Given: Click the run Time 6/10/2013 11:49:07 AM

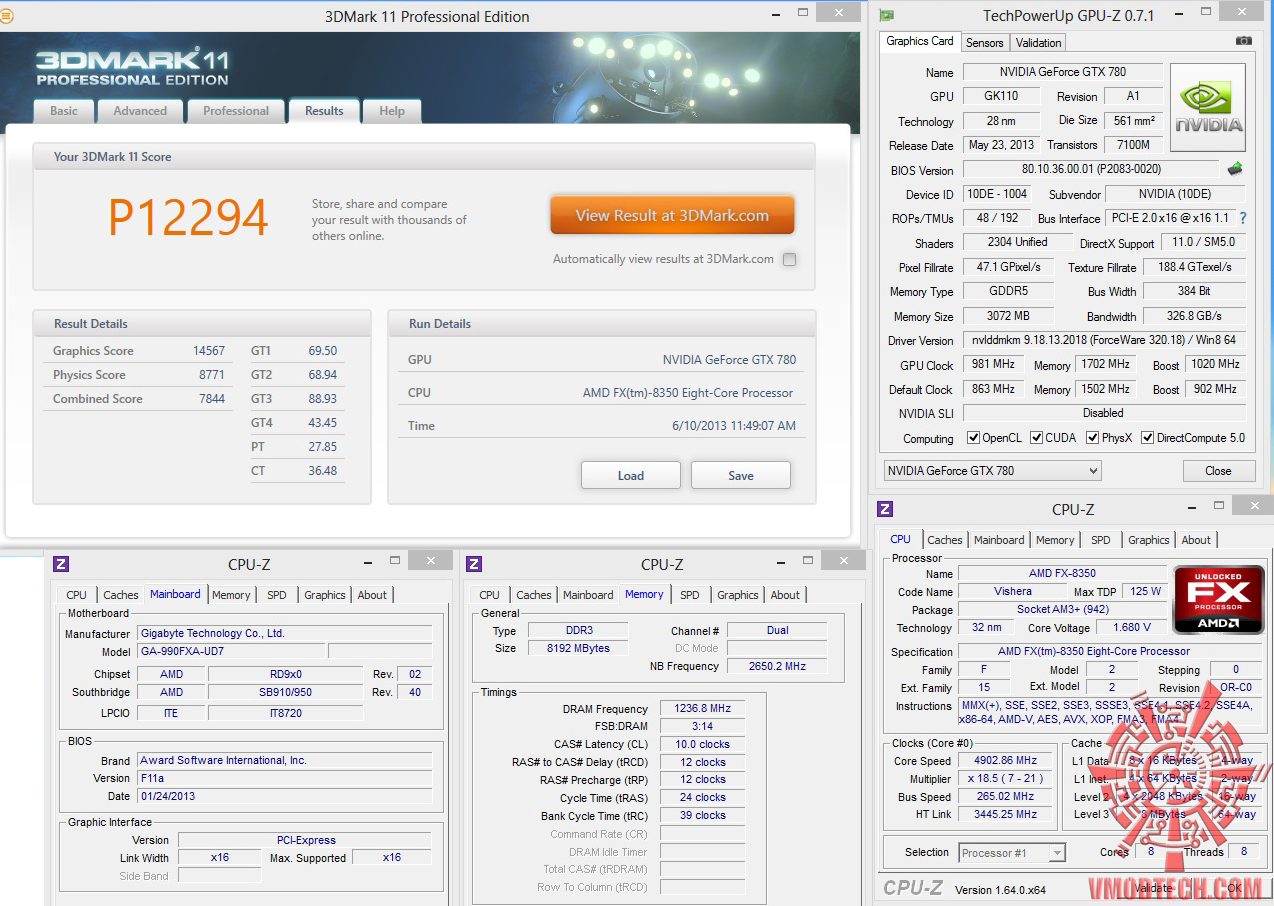Looking at the screenshot, I should pyautogui.click(x=734, y=426).
